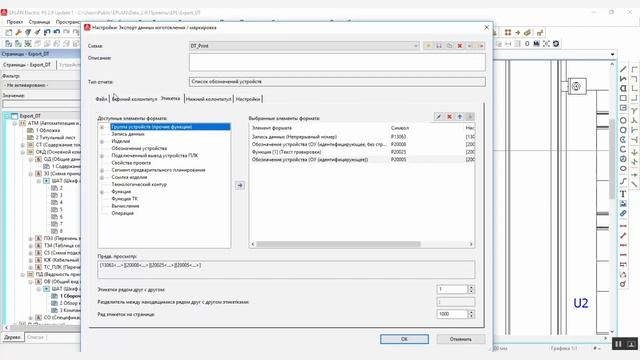Adjust rows of labels per page stepper
This screenshot has width=640, height=360.
coord(471,314)
